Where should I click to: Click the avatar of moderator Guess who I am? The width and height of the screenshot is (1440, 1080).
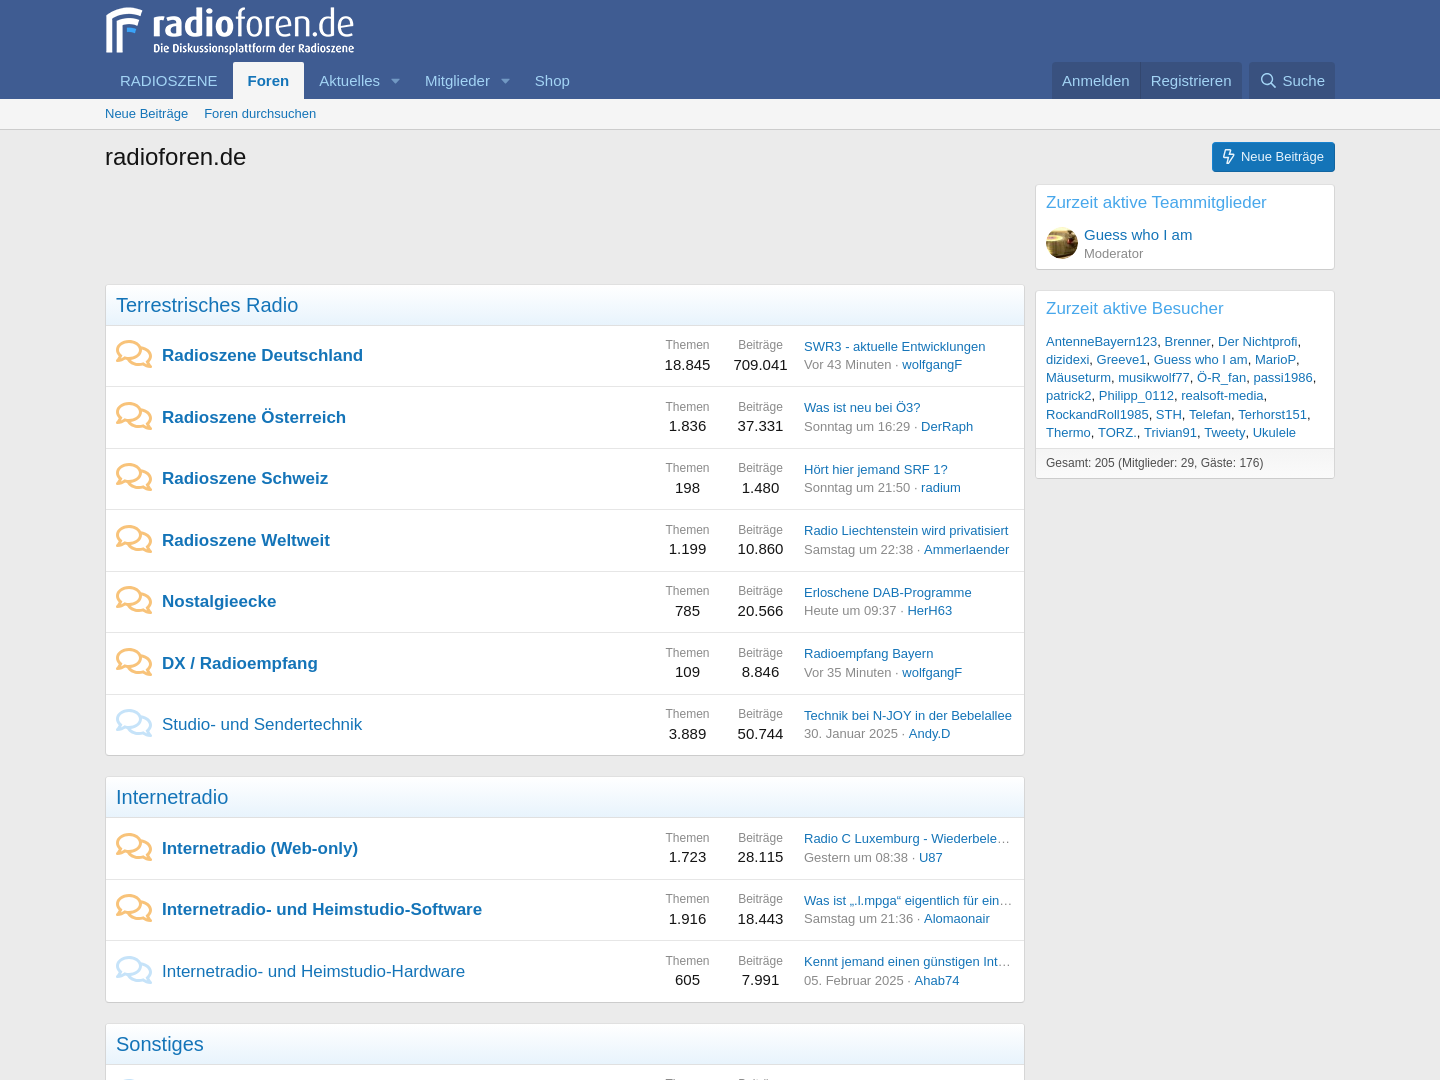(1062, 243)
